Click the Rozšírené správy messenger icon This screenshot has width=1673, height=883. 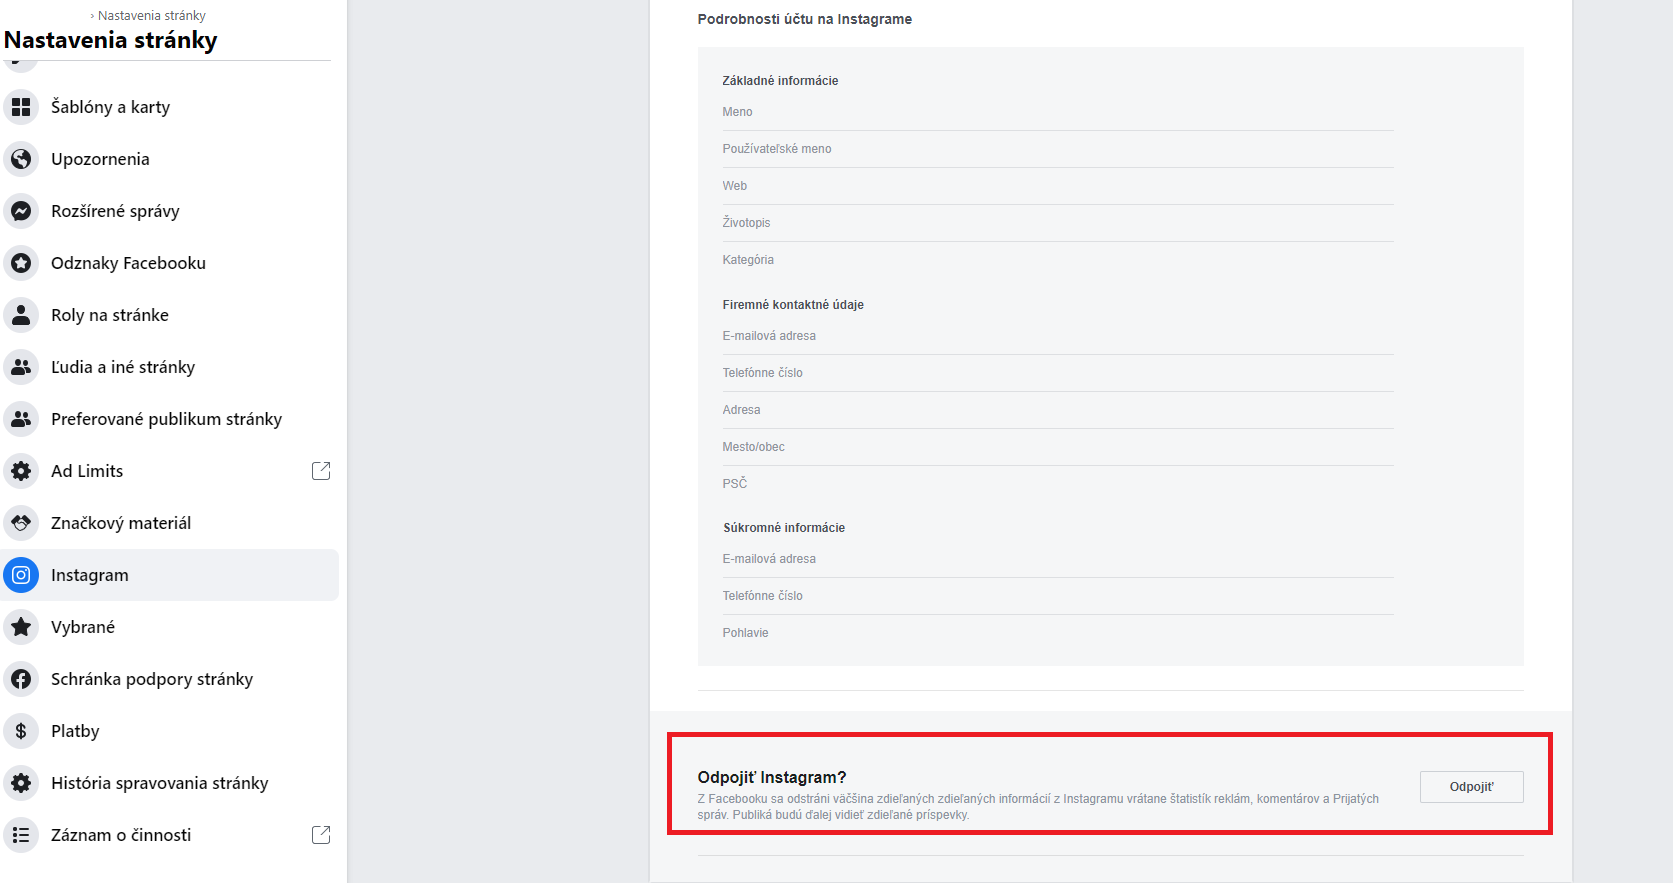21,211
